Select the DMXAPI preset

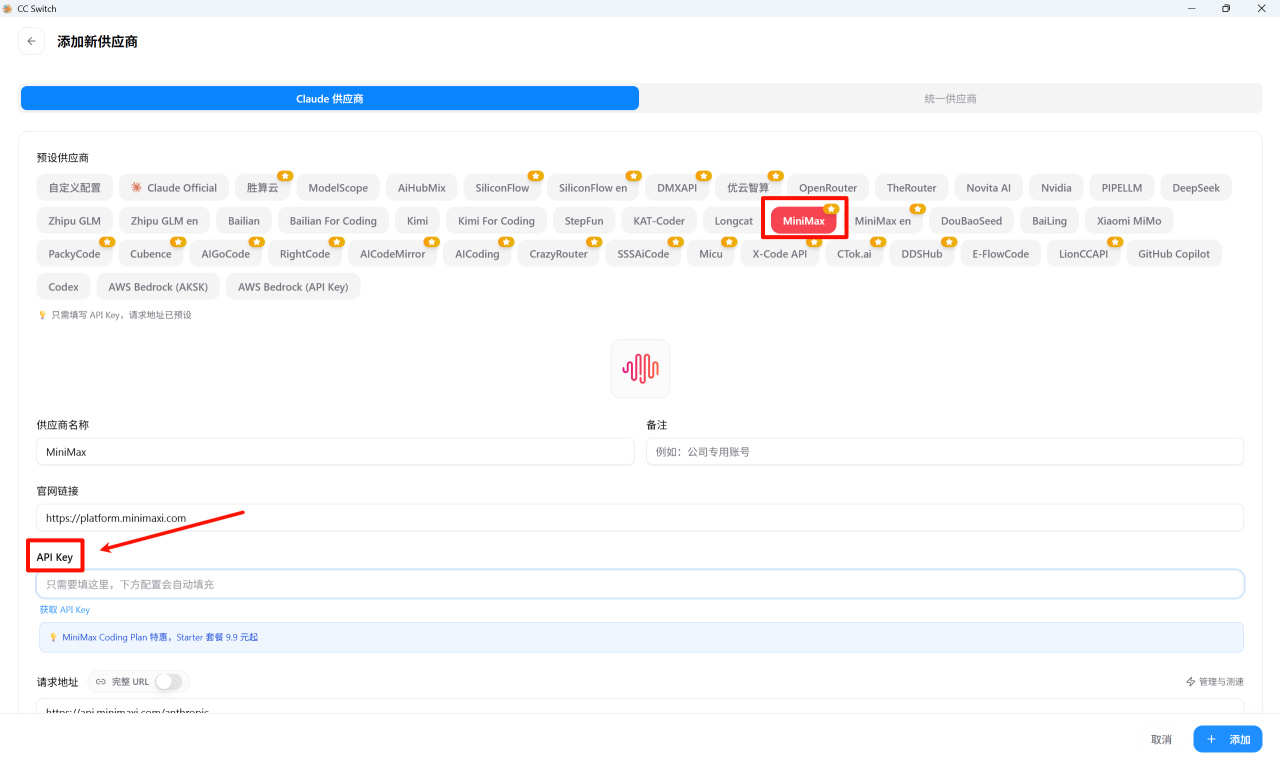pos(677,188)
